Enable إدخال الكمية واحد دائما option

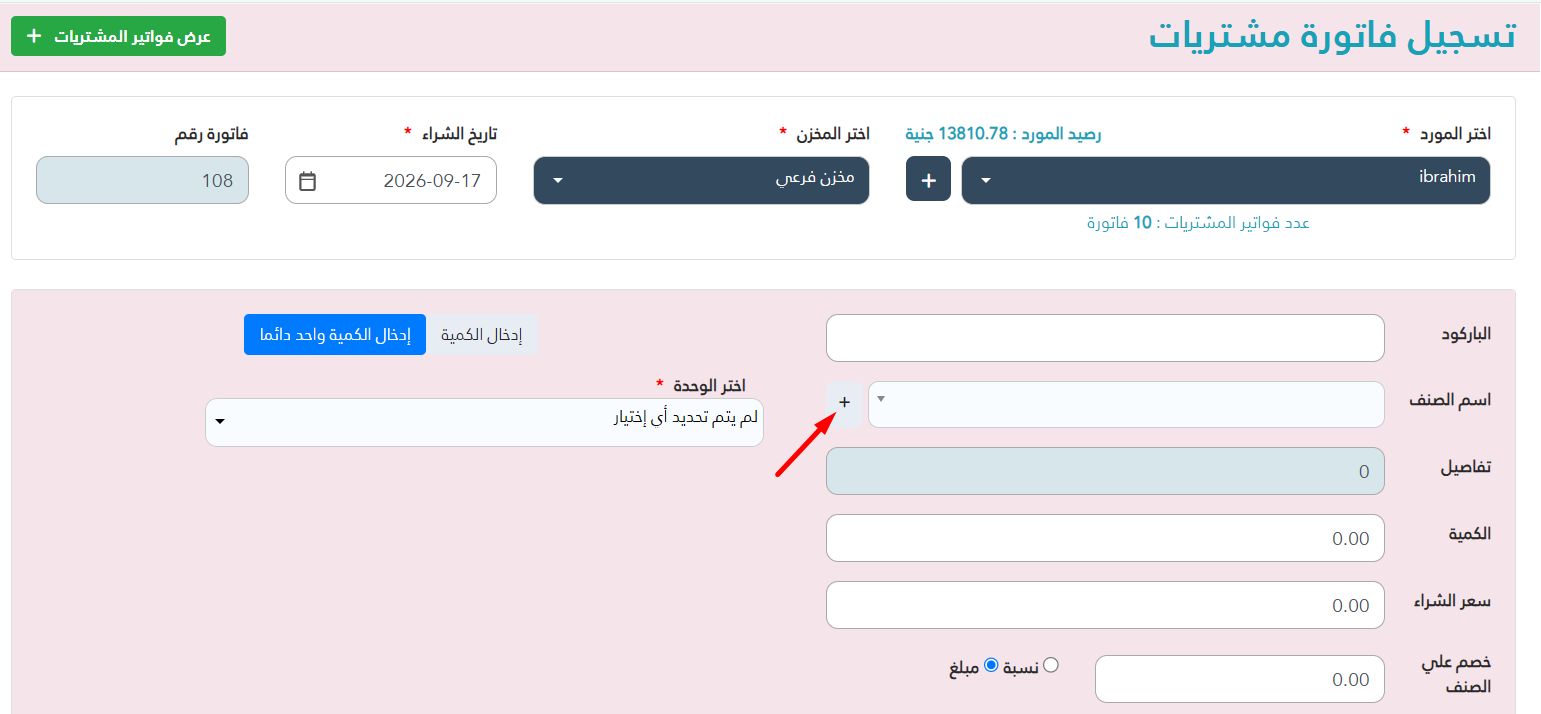[x=335, y=335]
